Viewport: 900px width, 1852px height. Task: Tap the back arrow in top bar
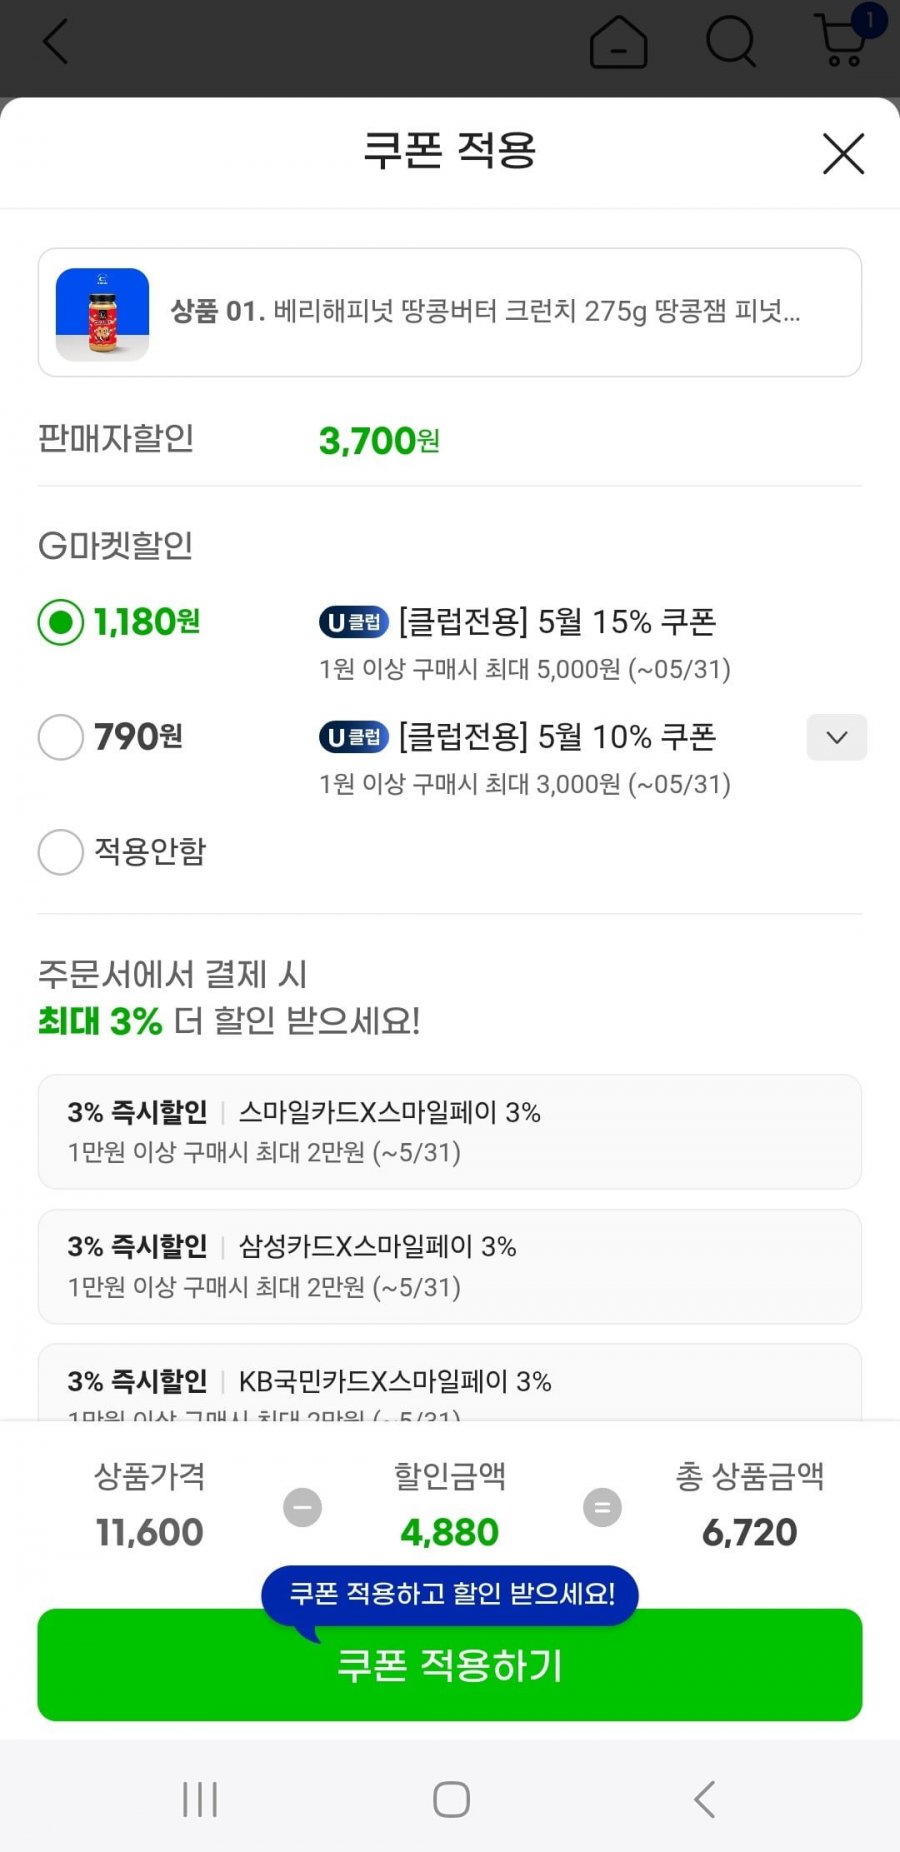click(56, 41)
